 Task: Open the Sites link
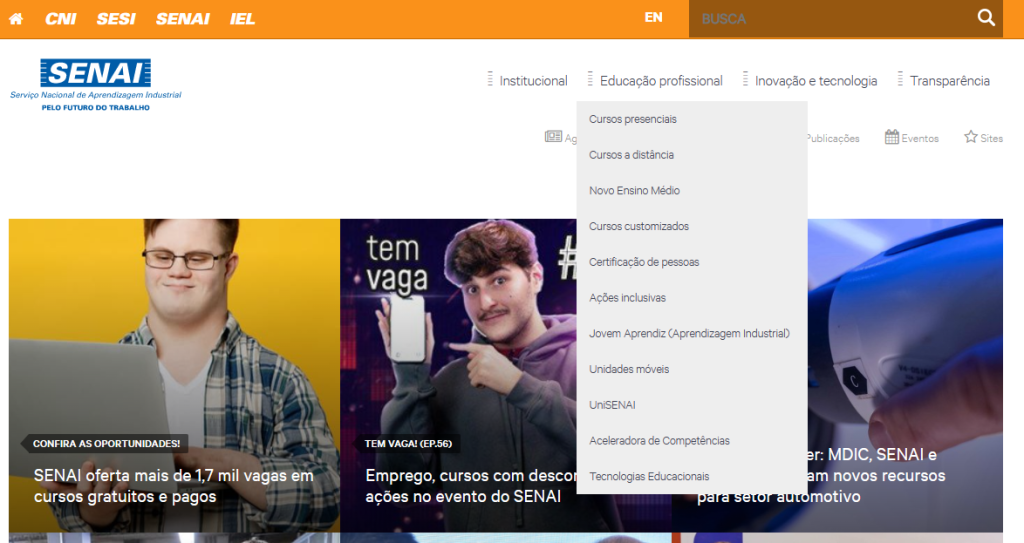pos(991,139)
